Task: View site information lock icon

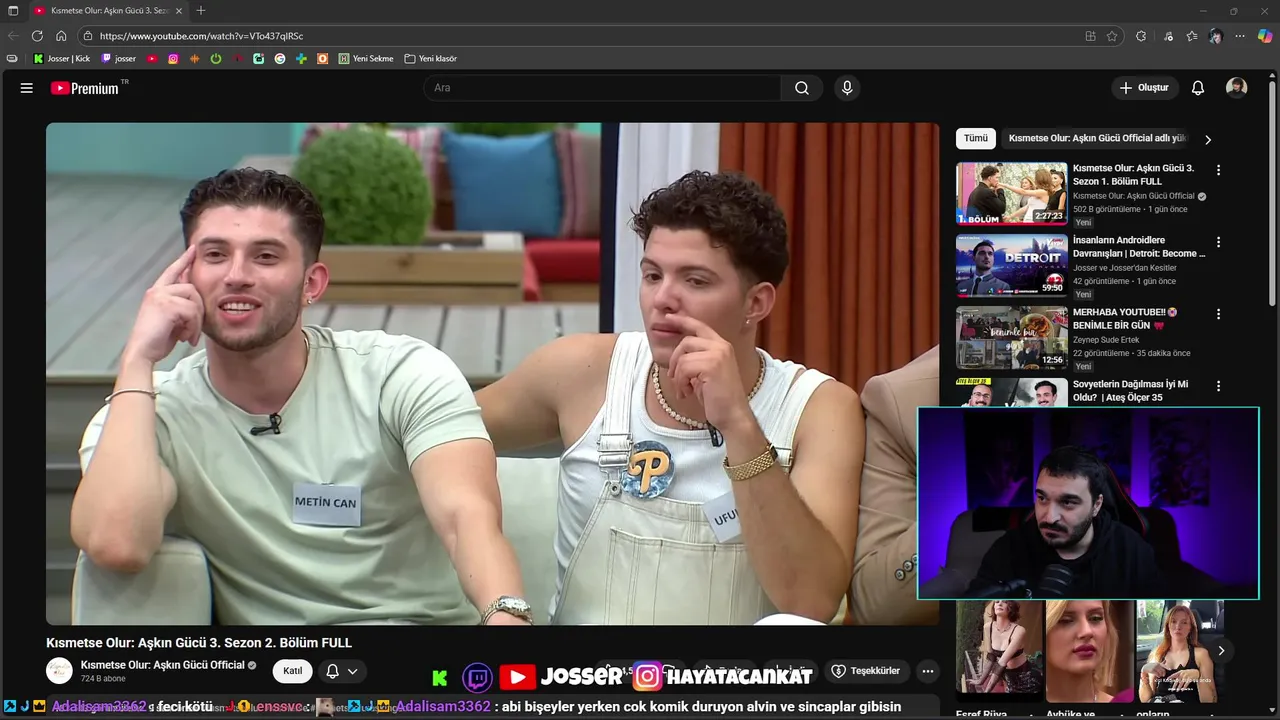Action: [x=88, y=36]
